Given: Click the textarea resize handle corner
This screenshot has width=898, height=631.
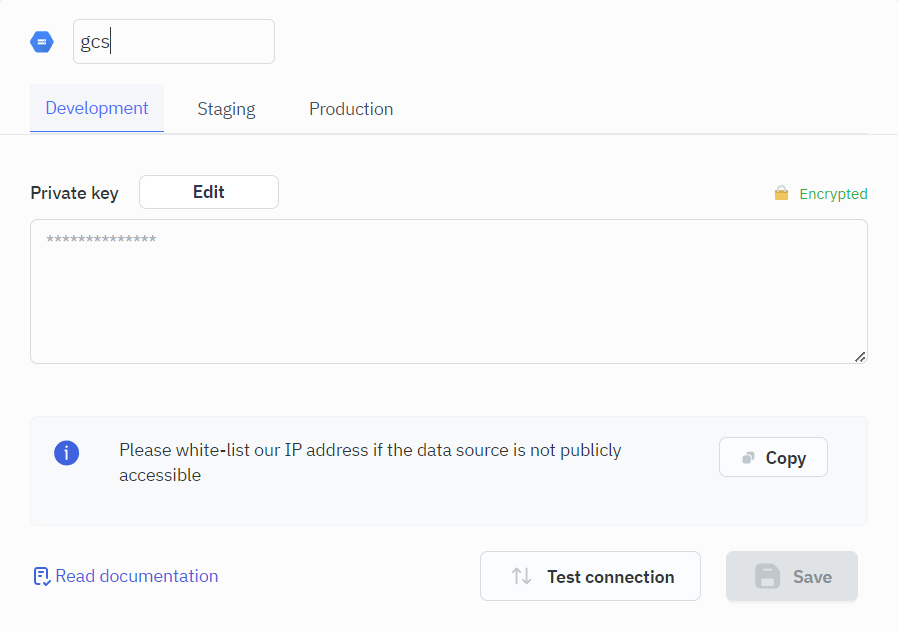Looking at the screenshot, I should (860, 356).
